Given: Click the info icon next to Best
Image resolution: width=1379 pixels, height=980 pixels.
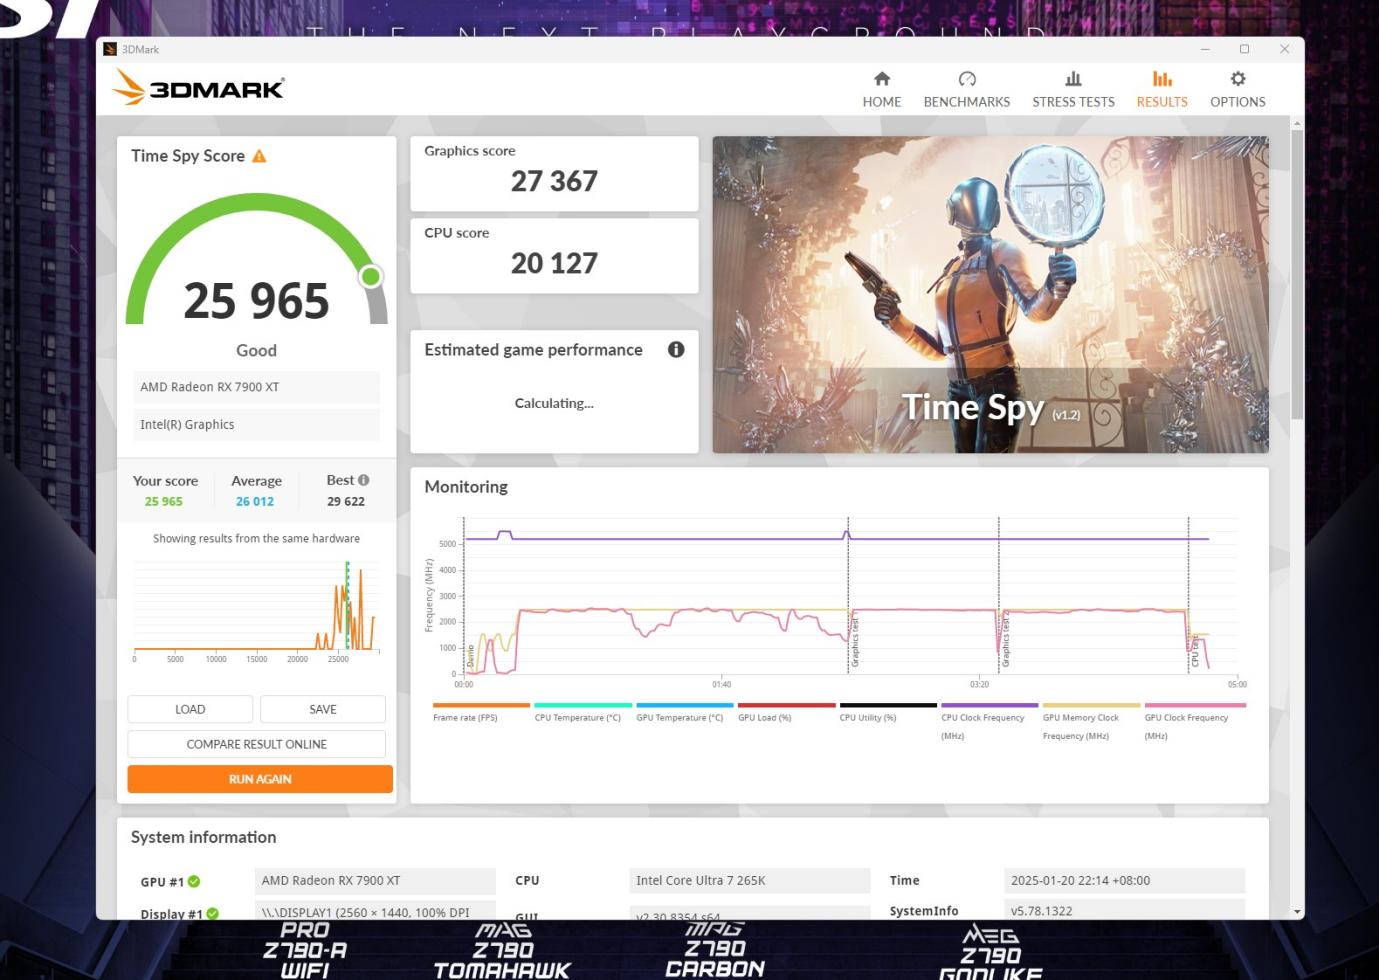Looking at the screenshot, I should 363,480.
